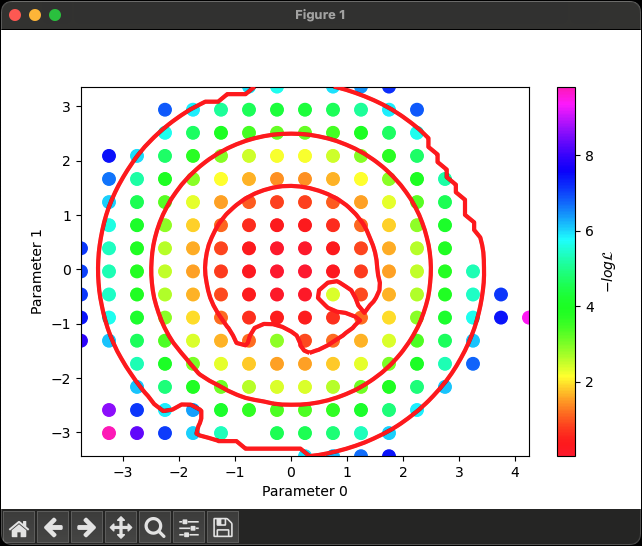Click the Figure 1 window title
This screenshot has height=546, width=642.
(320, 15)
